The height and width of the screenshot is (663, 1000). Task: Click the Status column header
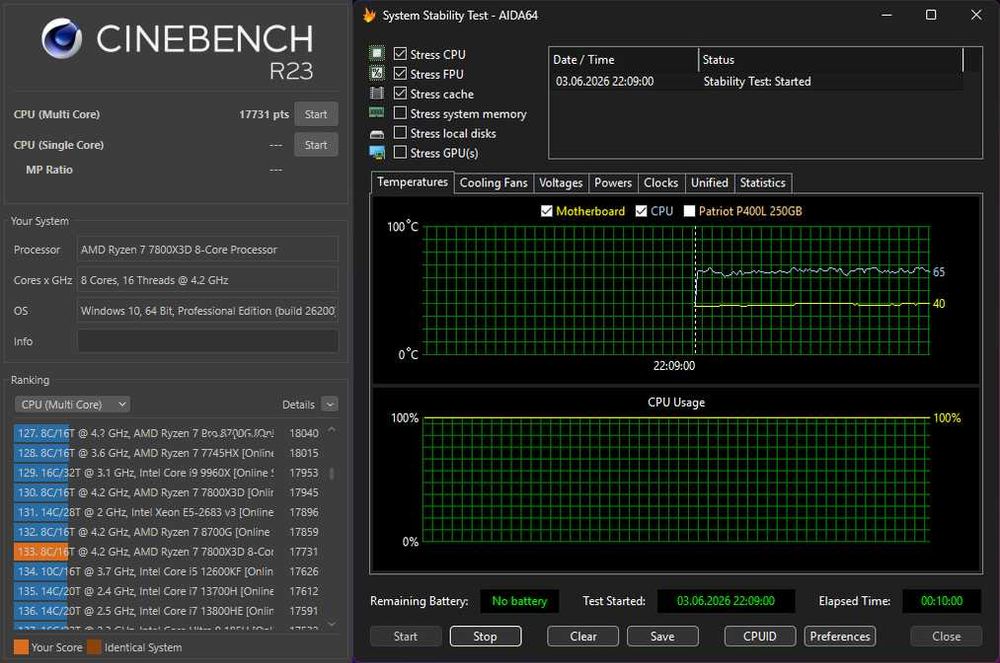pyautogui.click(x=831, y=59)
